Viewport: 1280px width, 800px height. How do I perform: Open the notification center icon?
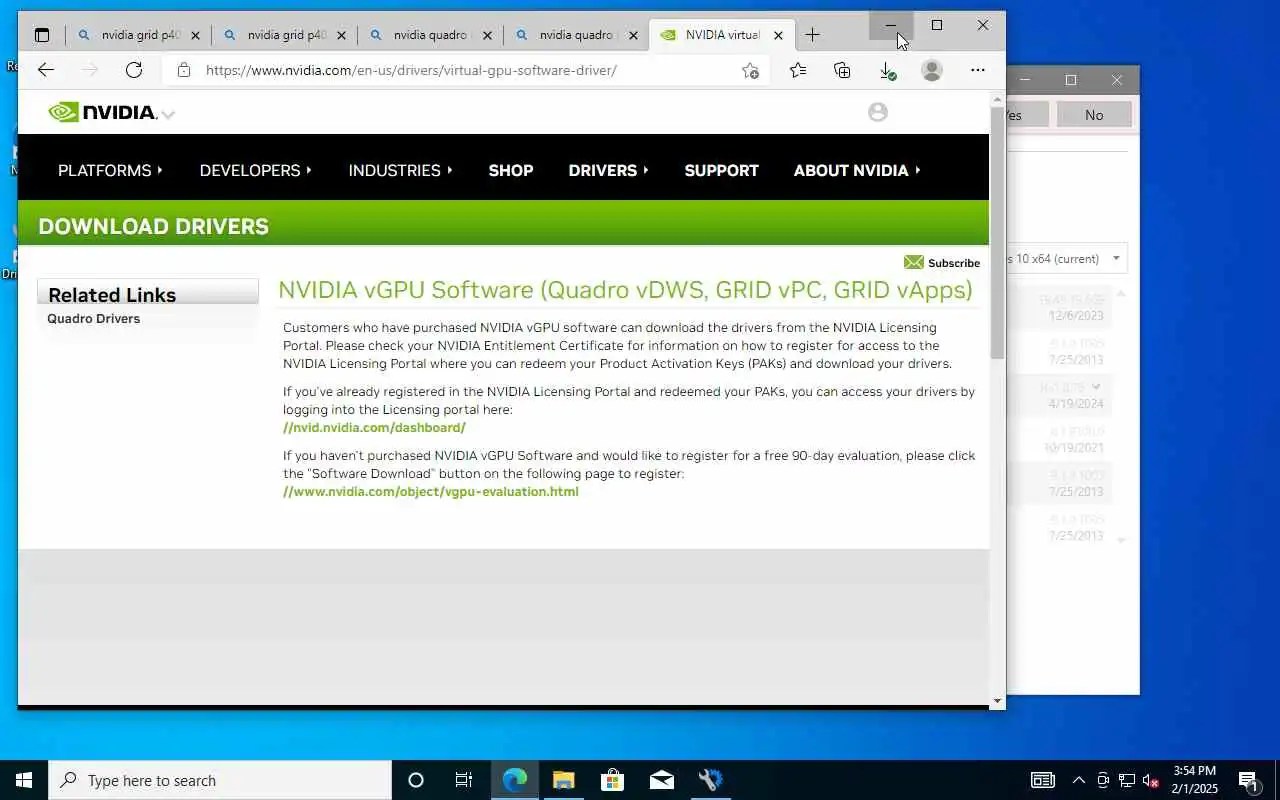(1248, 780)
